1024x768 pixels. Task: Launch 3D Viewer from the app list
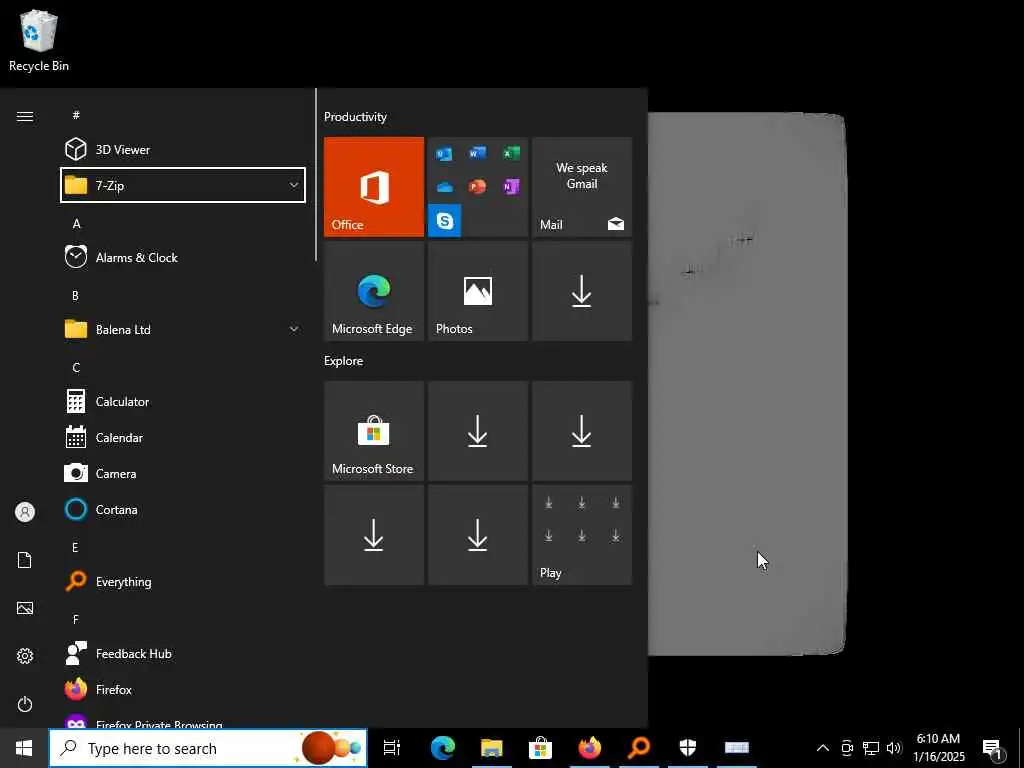(183, 150)
